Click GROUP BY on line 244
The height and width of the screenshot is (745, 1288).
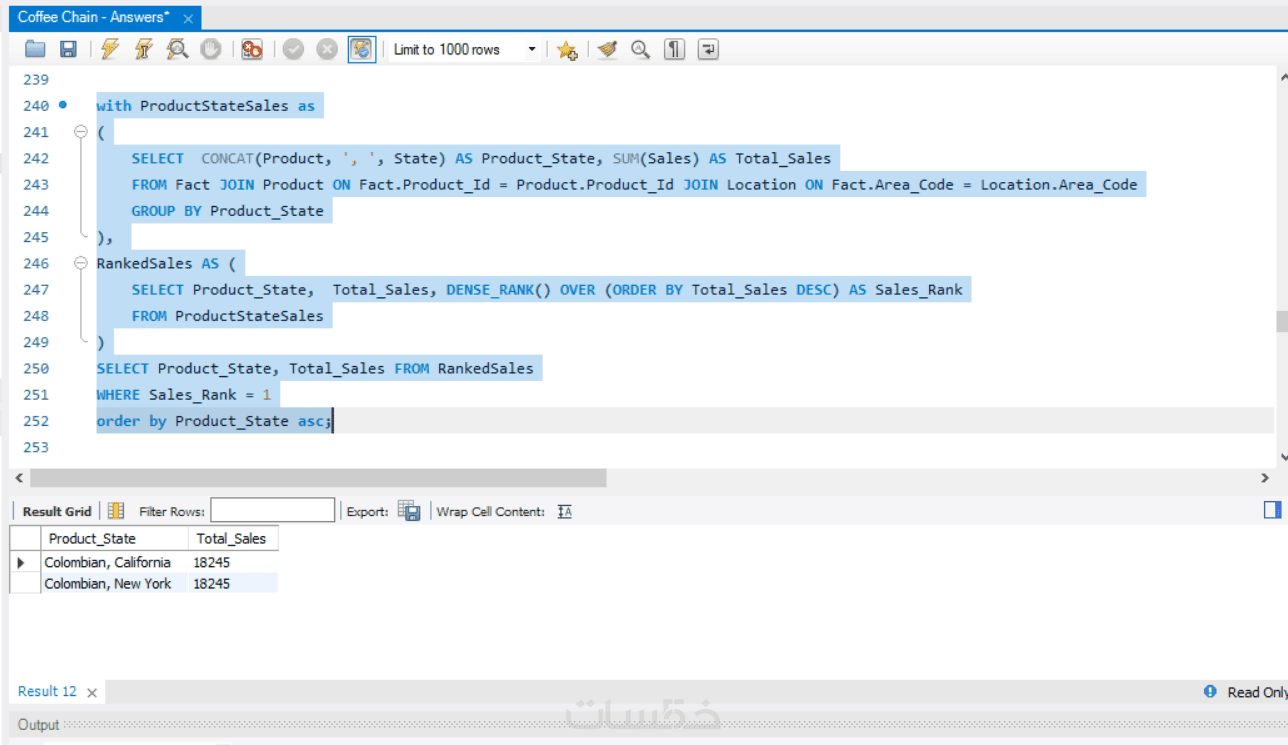point(166,211)
